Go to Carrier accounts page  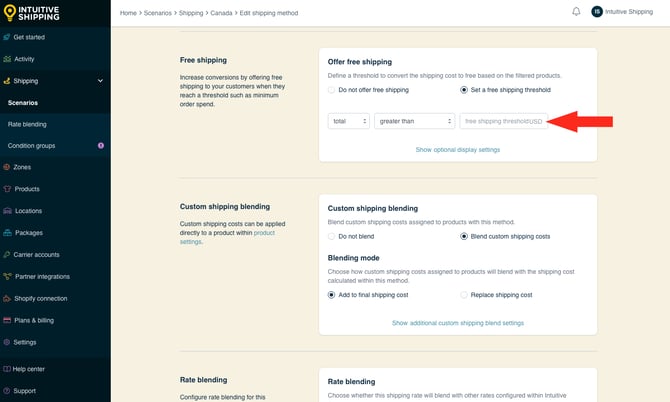(x=36, y=255)
